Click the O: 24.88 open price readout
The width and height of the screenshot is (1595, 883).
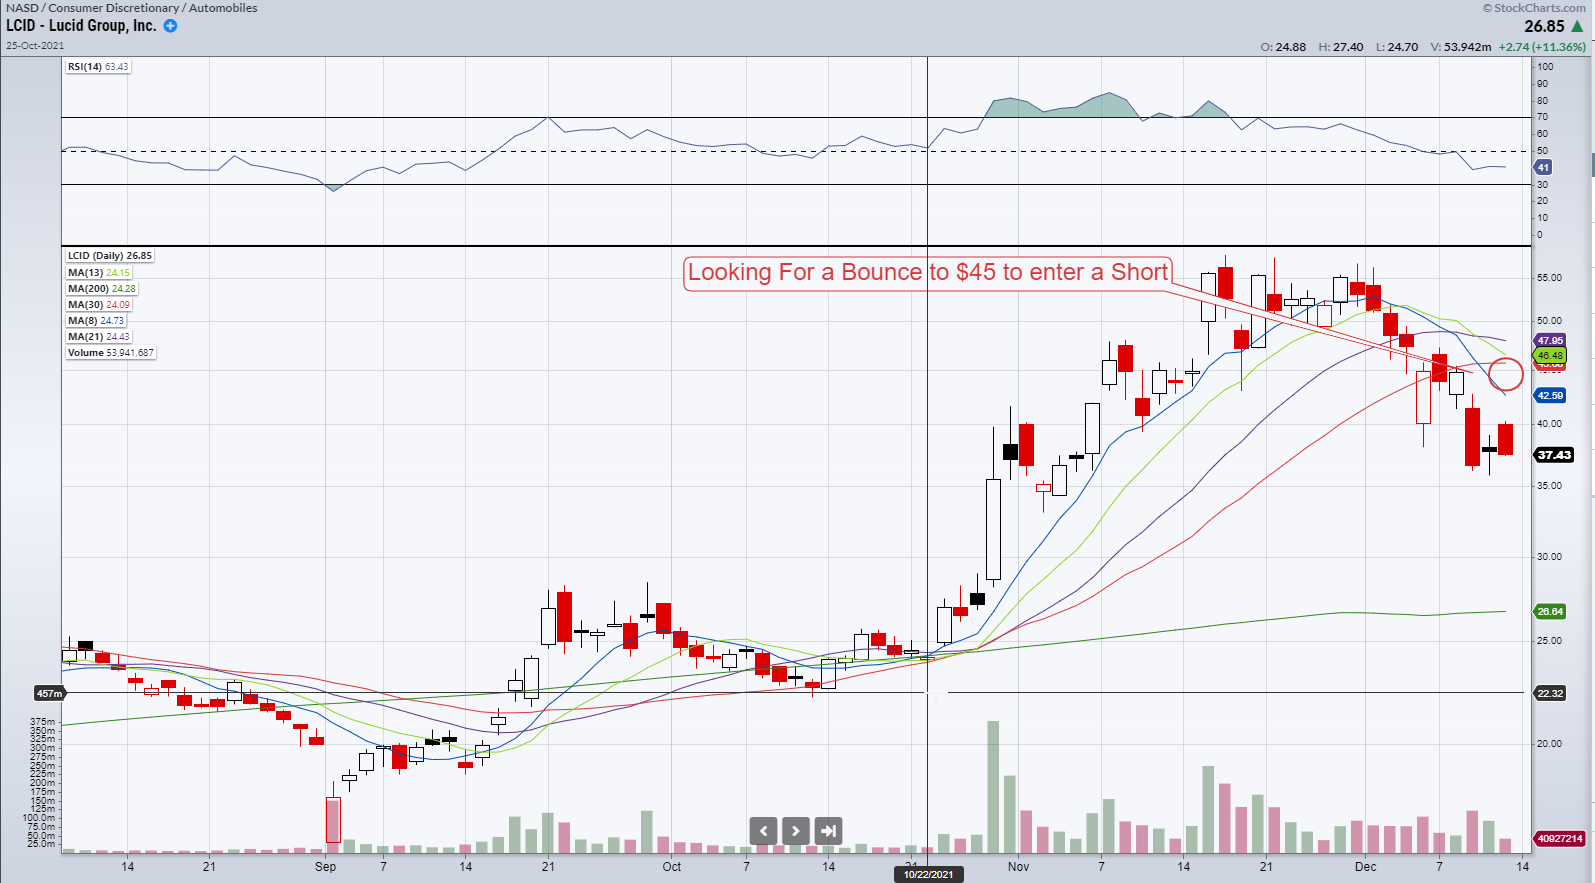point(1283,47)
